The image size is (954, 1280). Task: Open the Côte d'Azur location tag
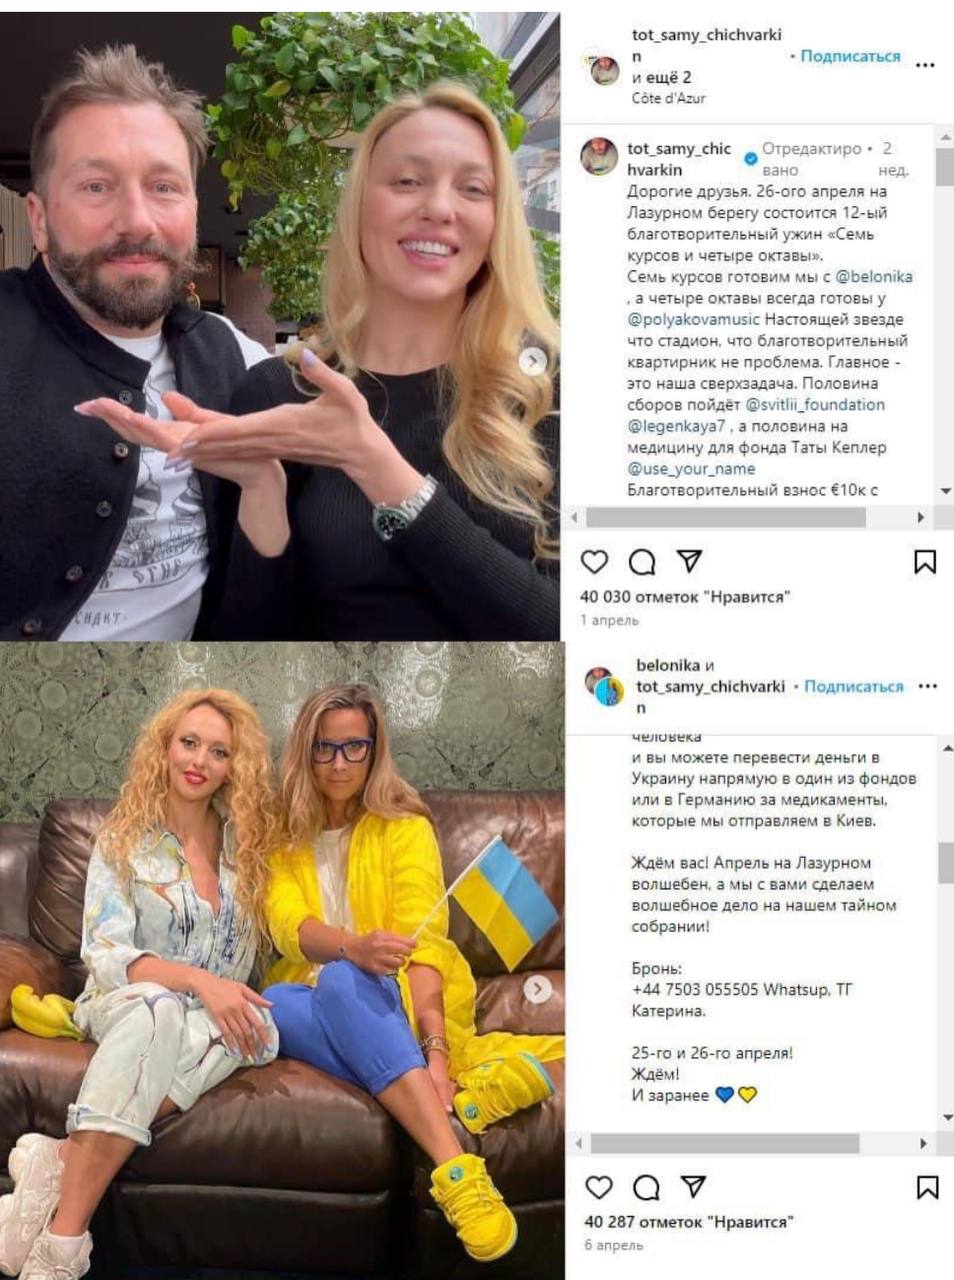pos(668,98)
